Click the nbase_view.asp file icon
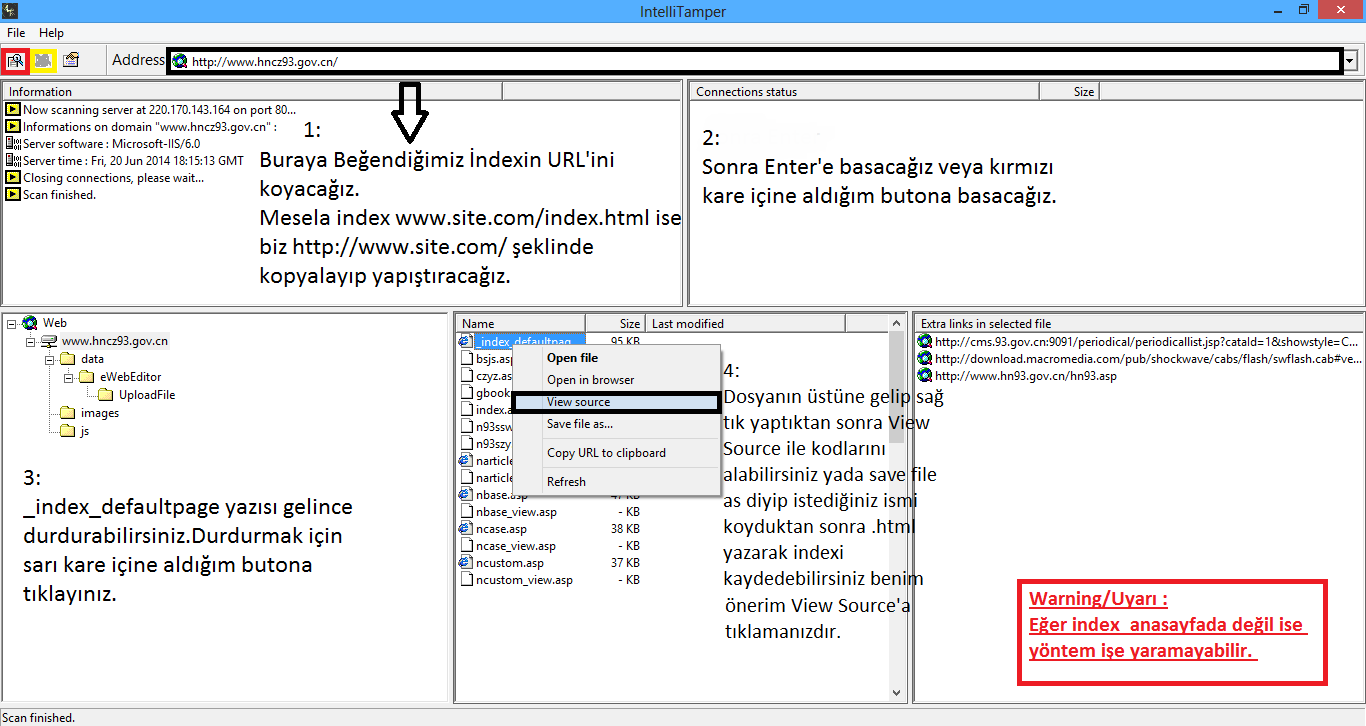 (x=466, y=512)
